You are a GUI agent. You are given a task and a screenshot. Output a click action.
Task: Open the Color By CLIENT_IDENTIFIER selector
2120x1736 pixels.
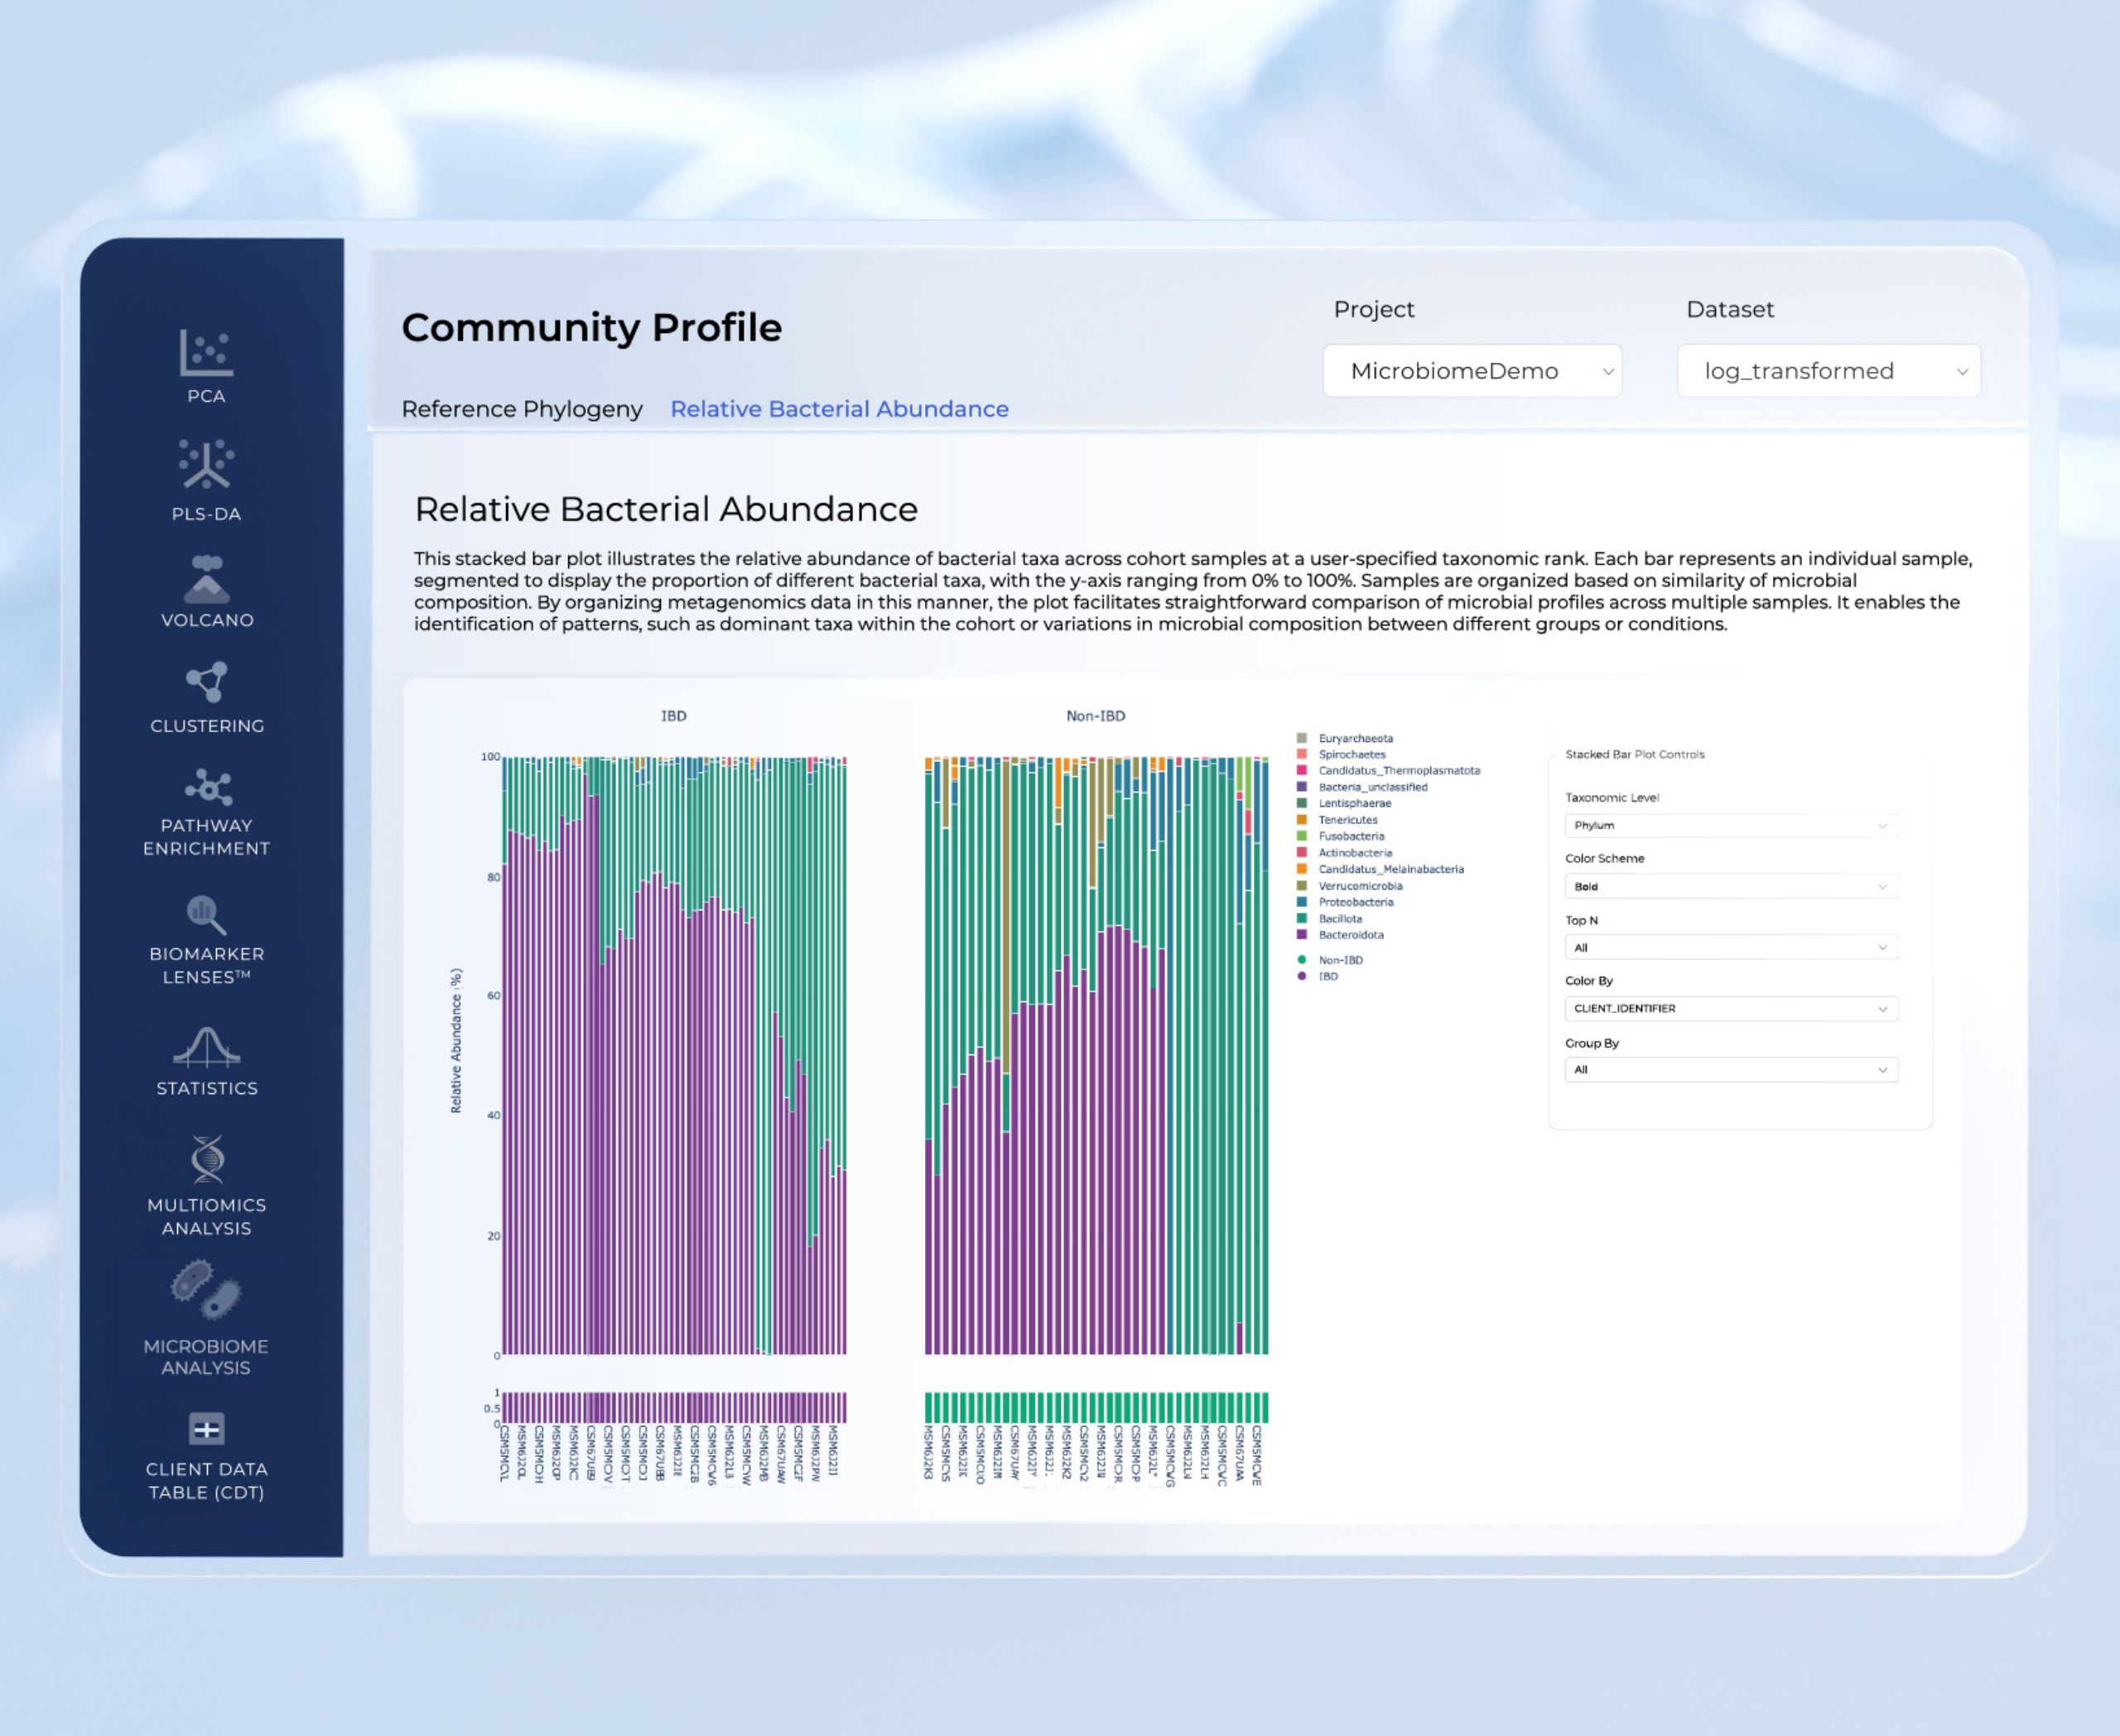1730,1008
